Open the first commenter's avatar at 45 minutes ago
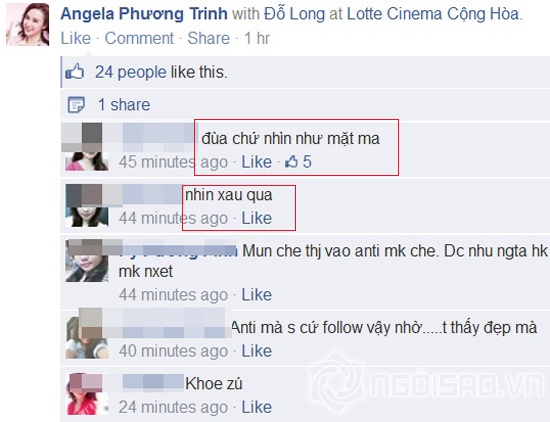The height and width of the screenshot is (422, 550). point(86,147)
